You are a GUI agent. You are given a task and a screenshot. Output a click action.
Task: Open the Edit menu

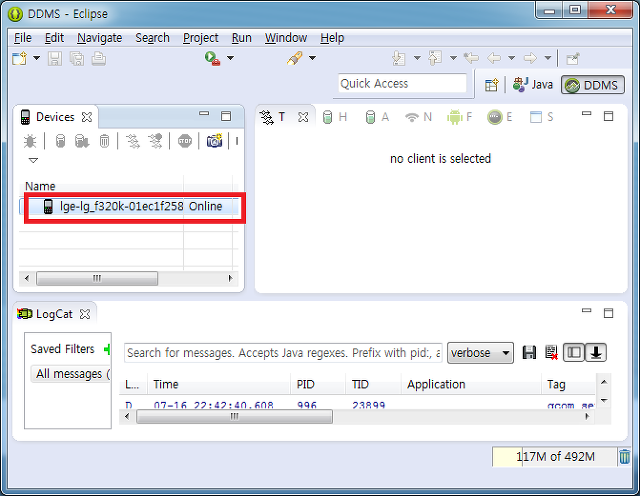coord(54,38)
